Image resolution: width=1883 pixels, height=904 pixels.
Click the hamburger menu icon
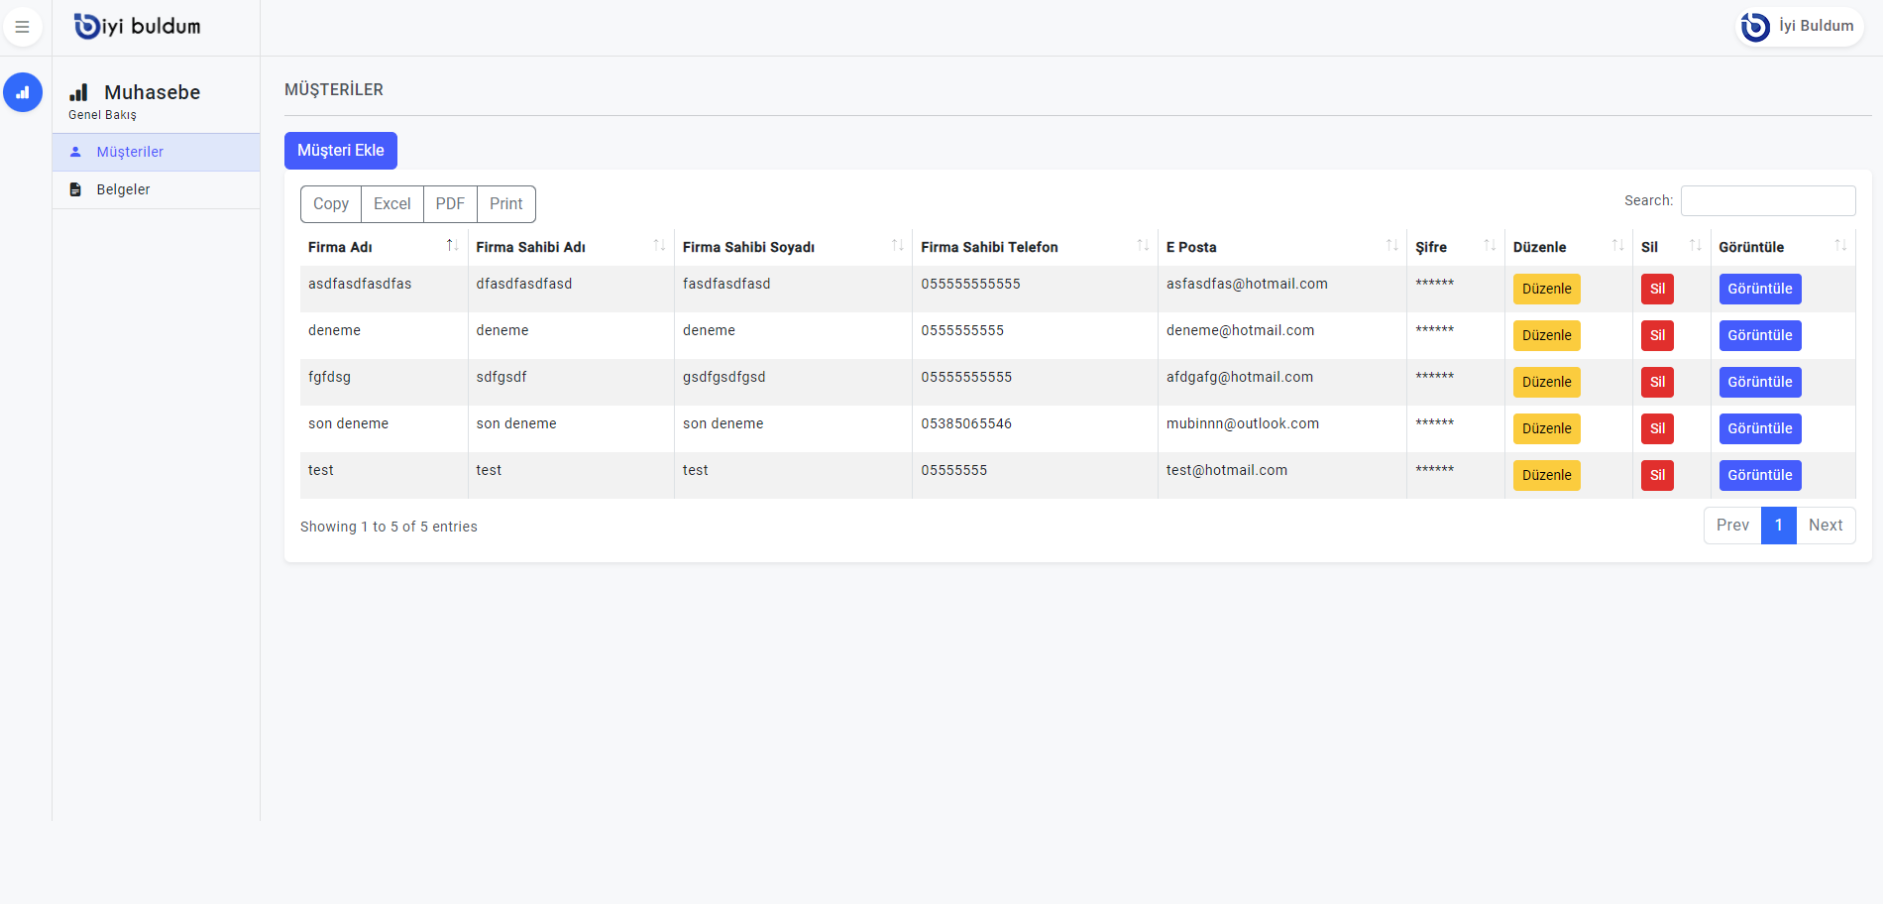click(x=22, y=27)
